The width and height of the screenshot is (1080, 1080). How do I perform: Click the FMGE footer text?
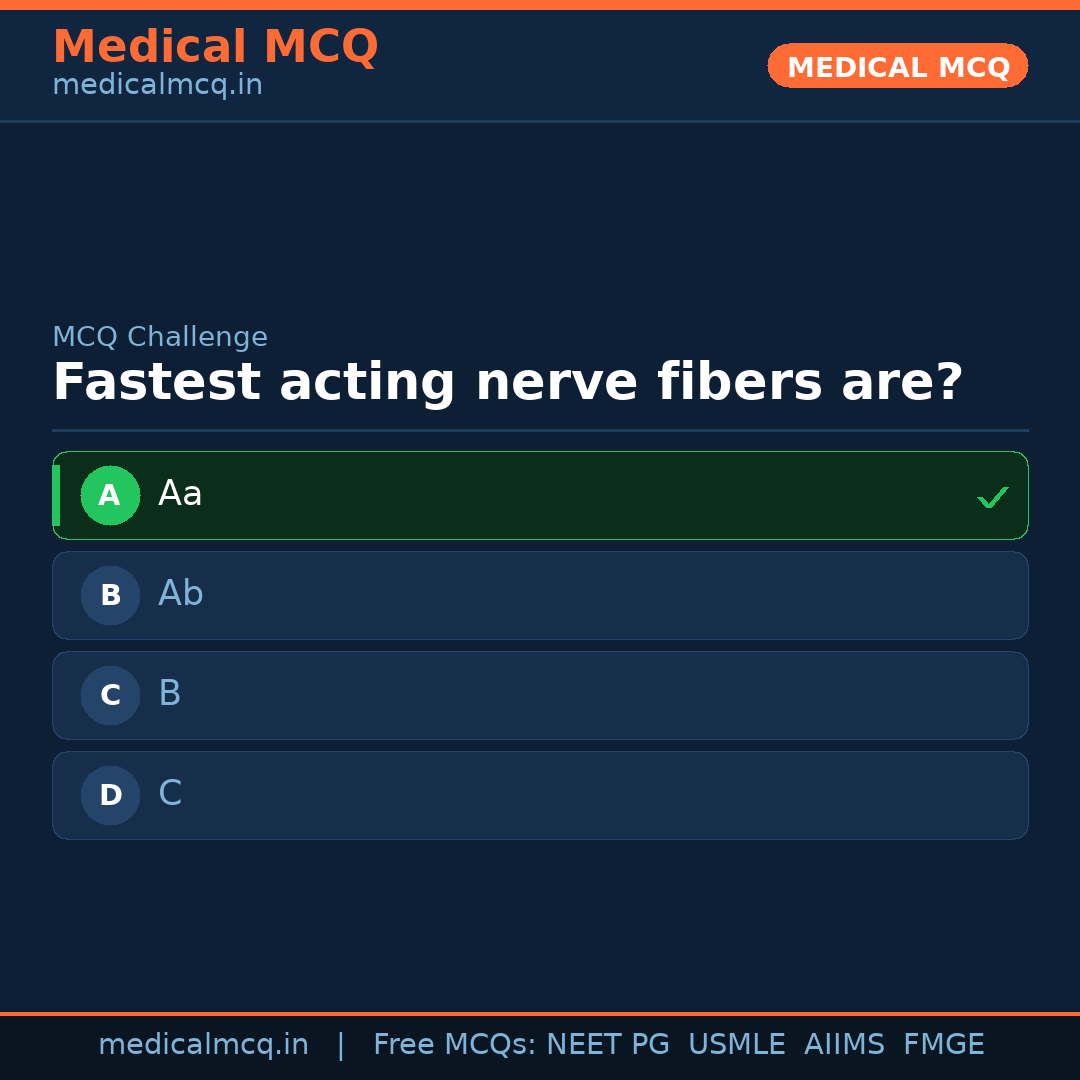pos(943,1045)
